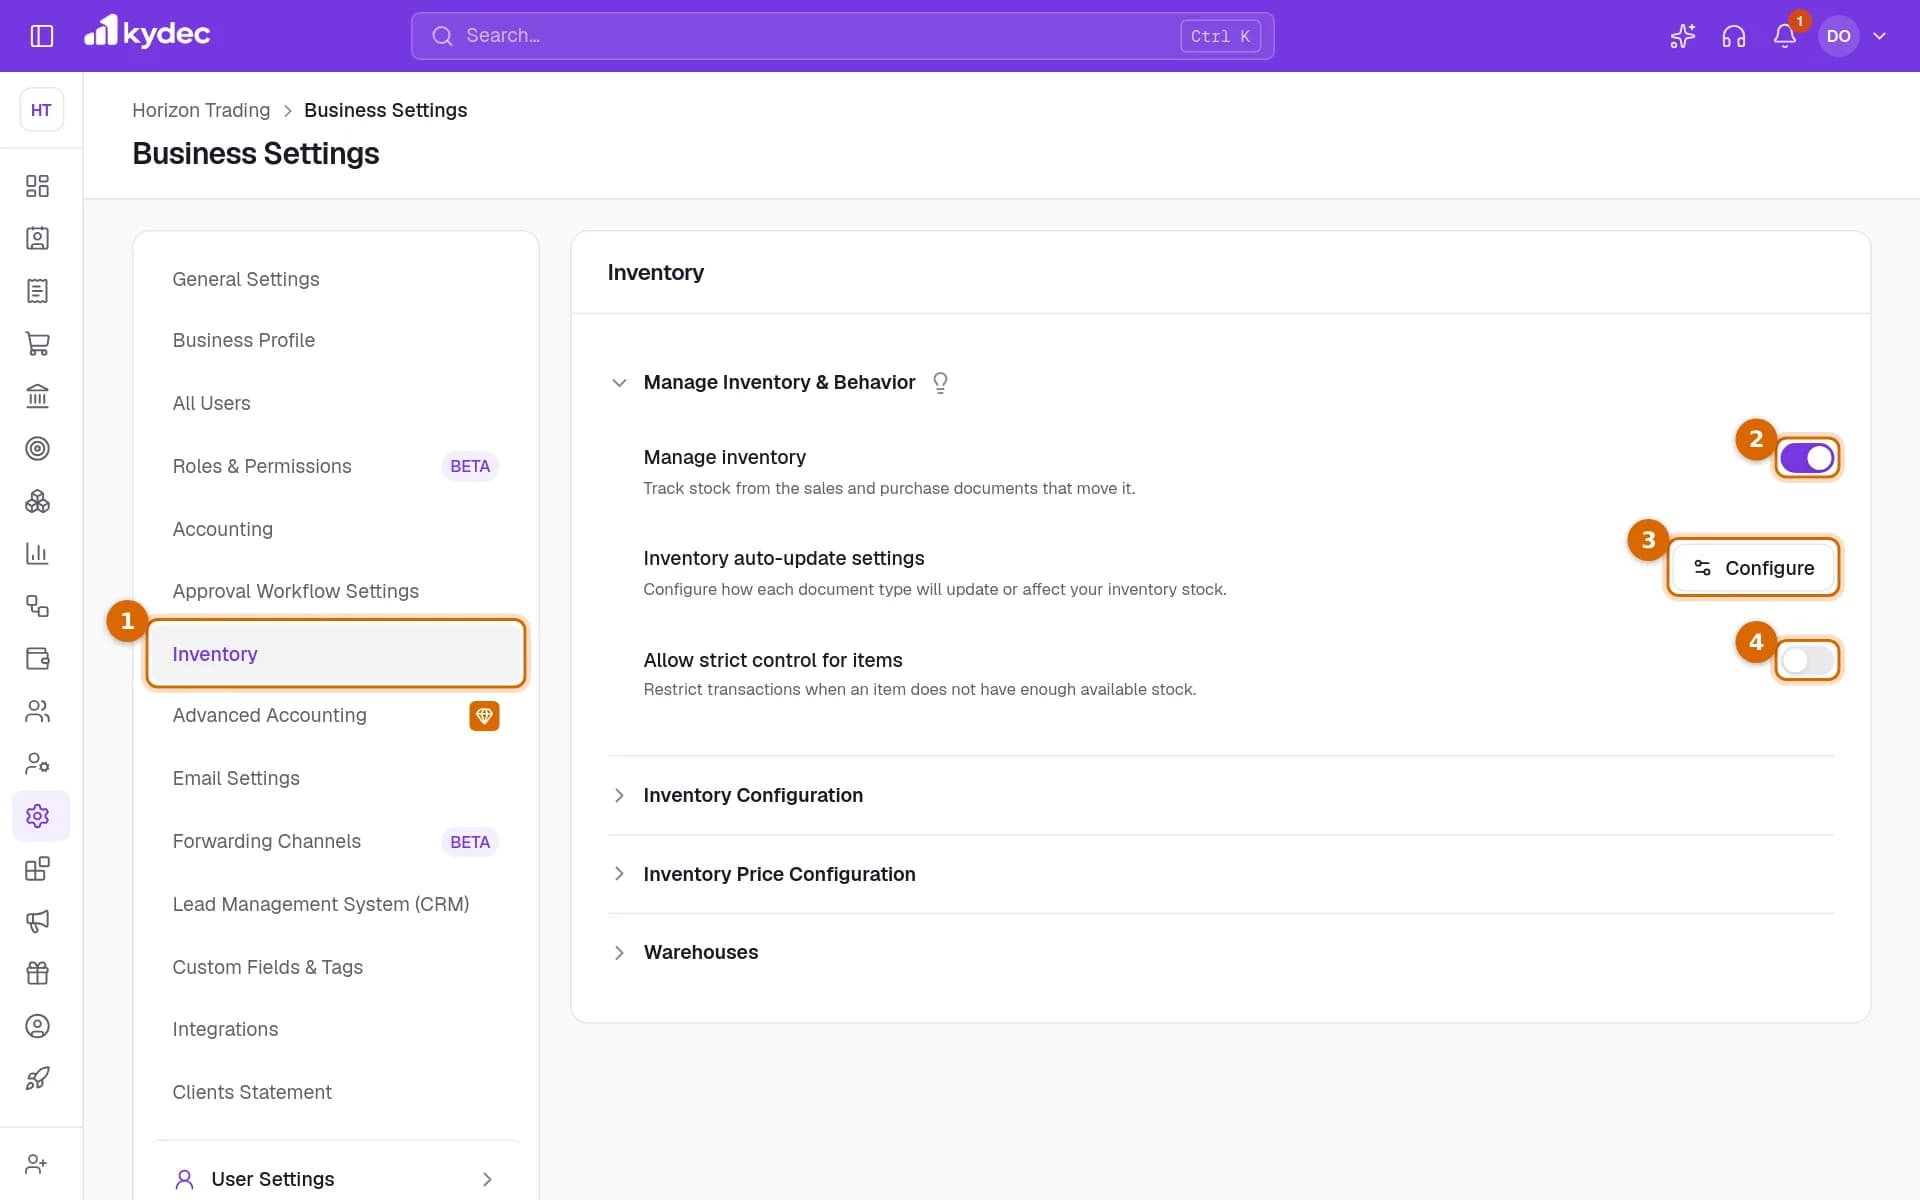The height and width of the screenshot is (1200, 1920).
Task: Click the add-user icon at sidebar bottom
Action: pos(37,1164)
